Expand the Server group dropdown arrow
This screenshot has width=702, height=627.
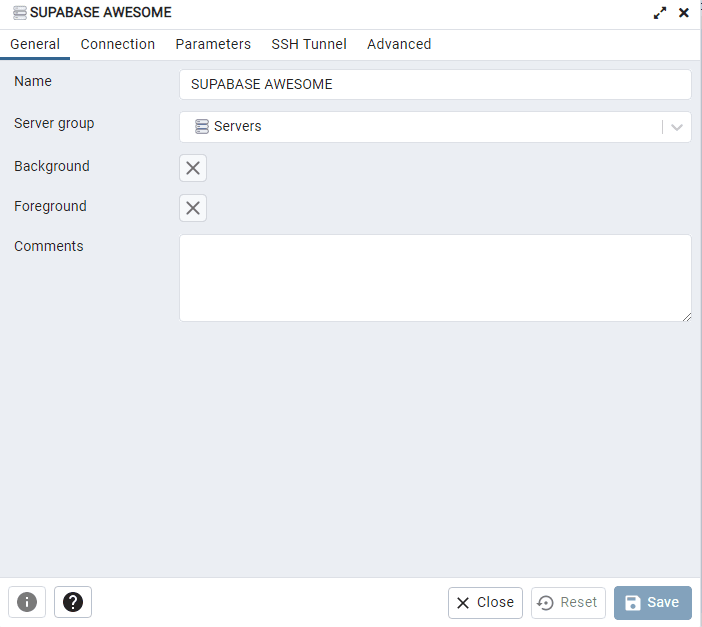point(677,127)
